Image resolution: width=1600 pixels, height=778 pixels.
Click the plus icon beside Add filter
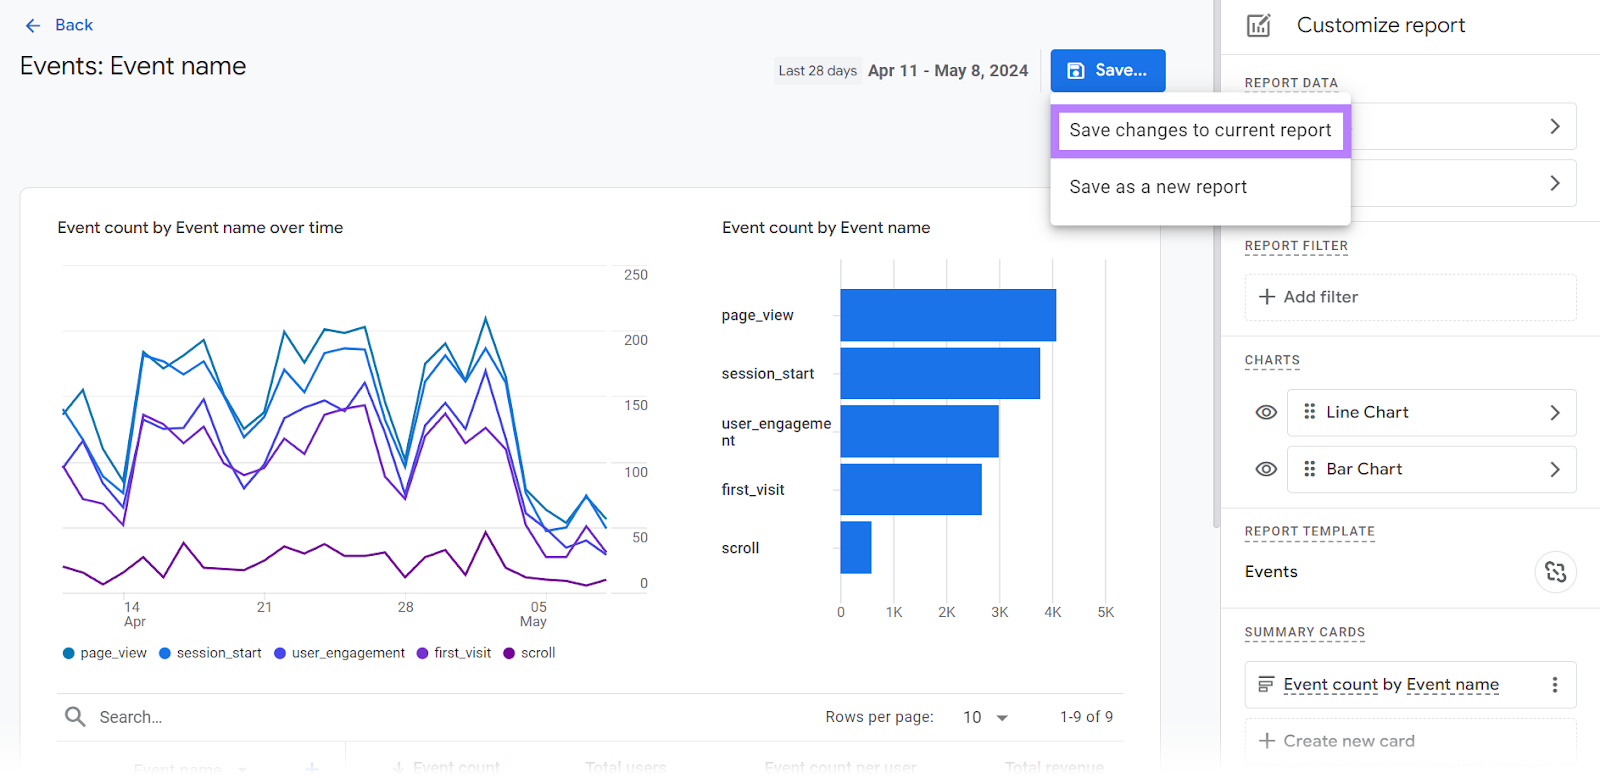click(x=1267, y=297)
